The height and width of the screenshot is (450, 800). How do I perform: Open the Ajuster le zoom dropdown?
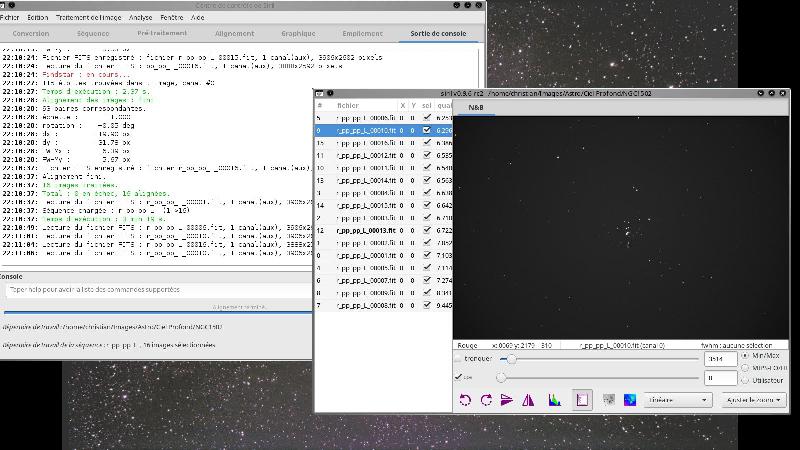click(753, 400)
